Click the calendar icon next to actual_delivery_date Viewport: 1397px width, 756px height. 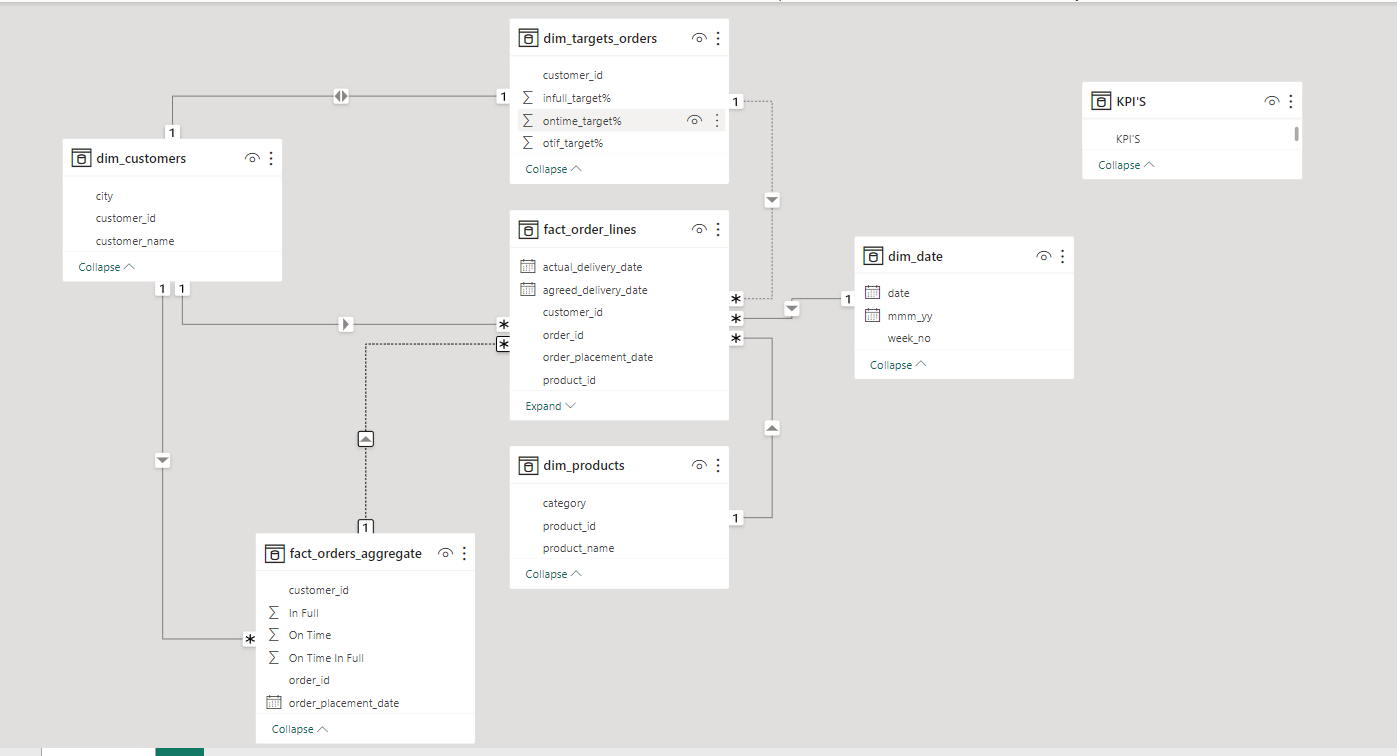coord(527,266)
